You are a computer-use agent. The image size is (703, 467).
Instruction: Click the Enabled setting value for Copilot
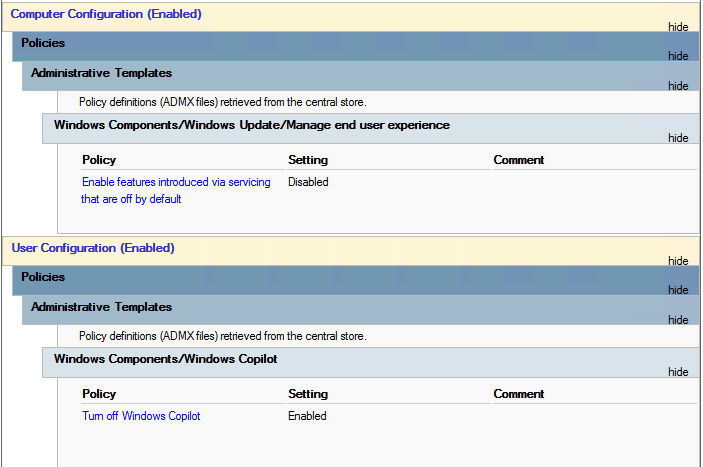point(307,416)
